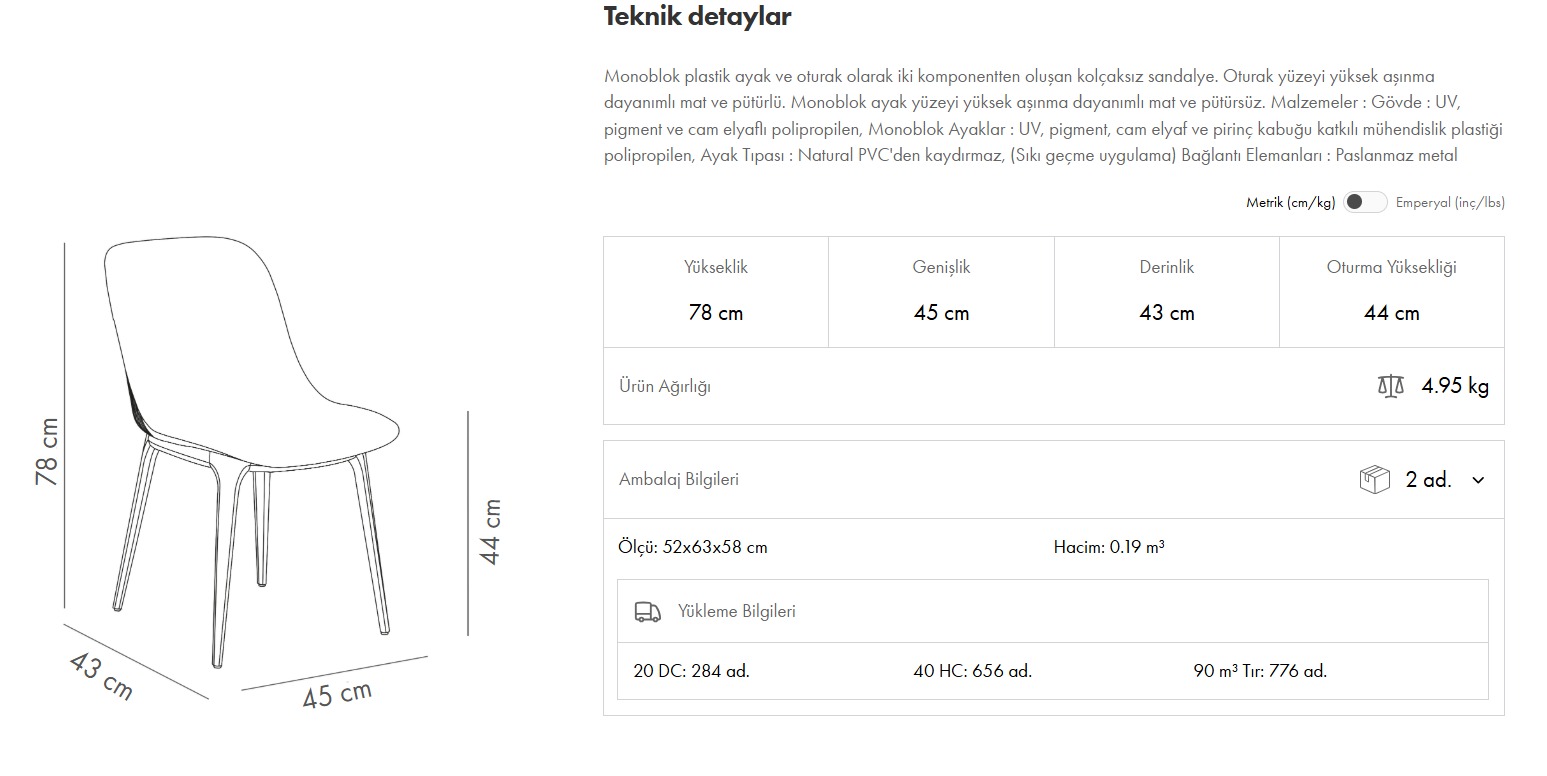This screenshot has width=1547, height=776.
Task: Click the delivery truck icon
Action: [648, 612]
